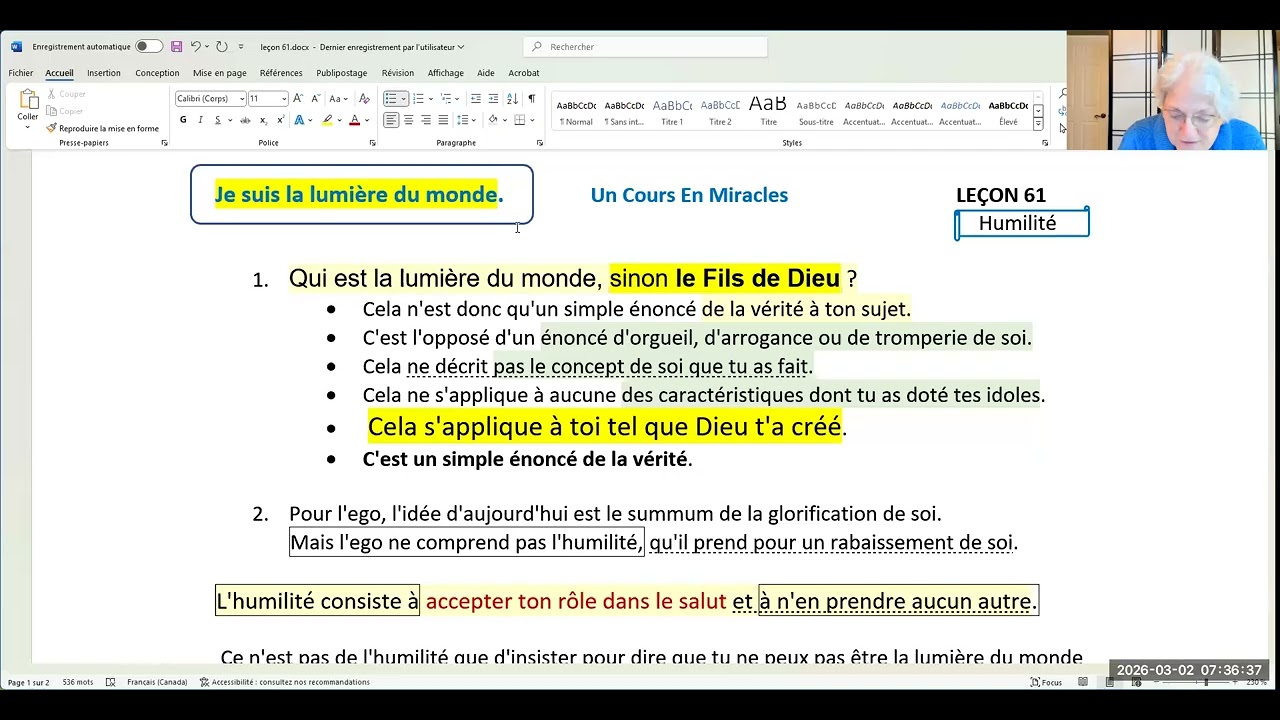Open the paragraph shading fill color

click(x=492, y=120)
